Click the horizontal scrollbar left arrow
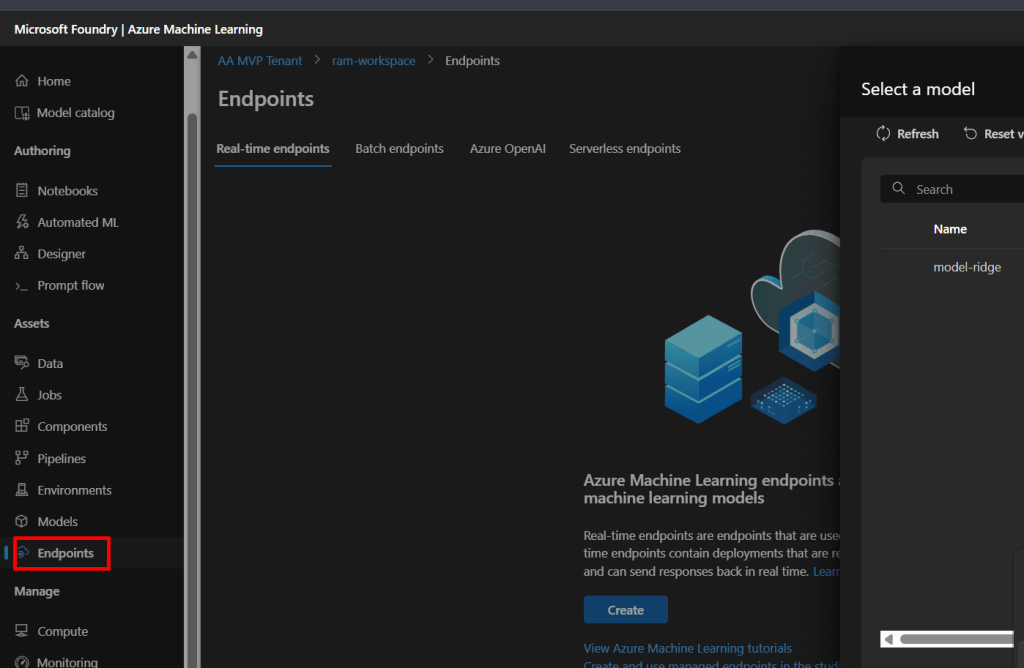 pos(888,639)
